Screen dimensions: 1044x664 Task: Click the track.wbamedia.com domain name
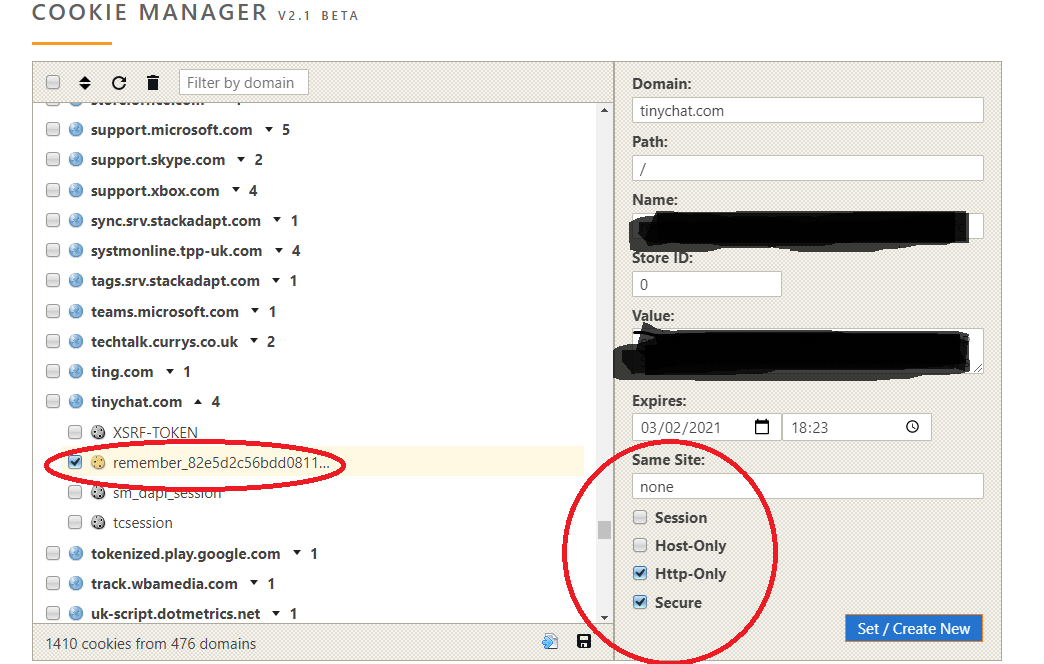pos(164,584)
